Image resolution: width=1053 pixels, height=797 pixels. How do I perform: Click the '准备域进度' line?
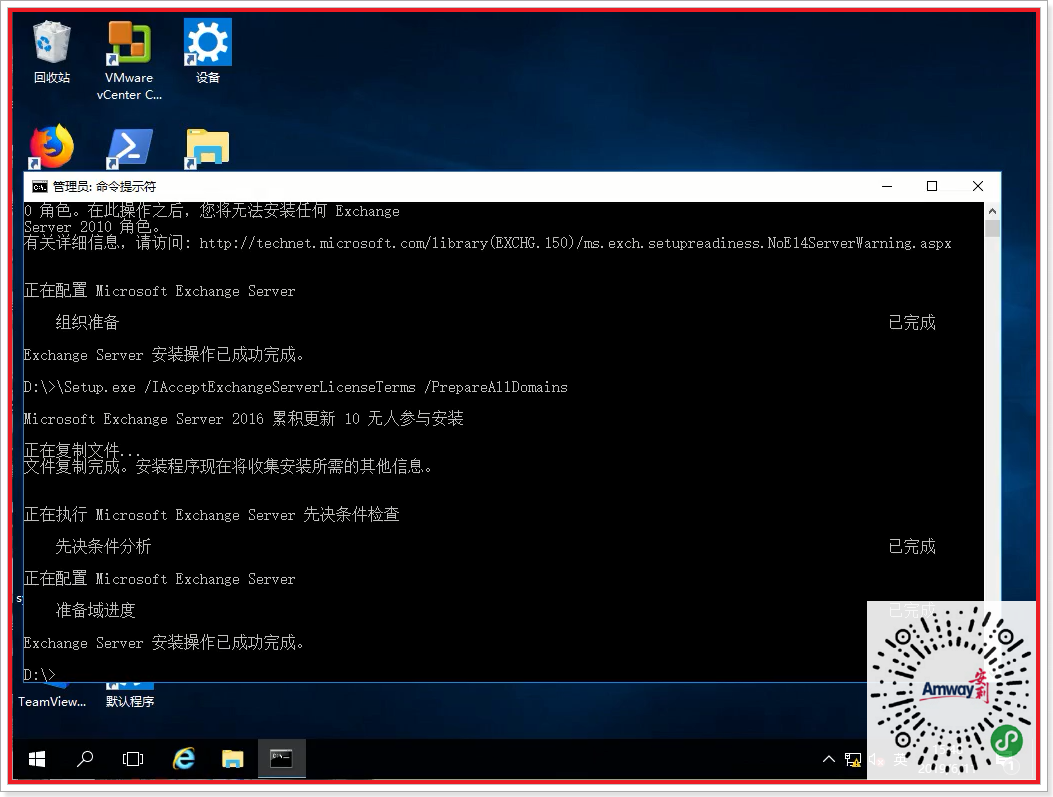point(95,610)
